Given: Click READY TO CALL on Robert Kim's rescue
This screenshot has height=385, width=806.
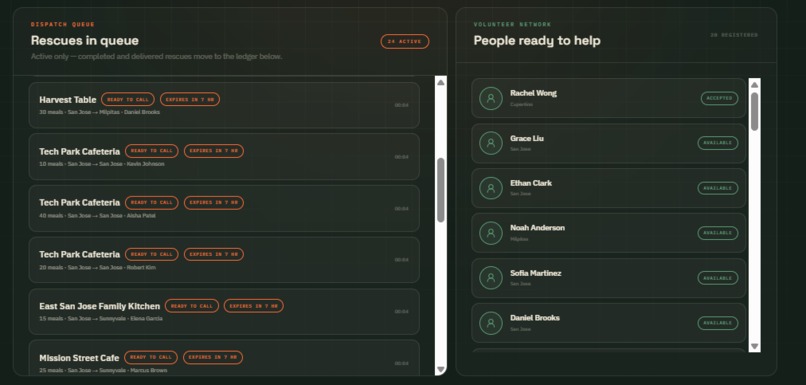Looking at the screenshot, I should (152, 254).
